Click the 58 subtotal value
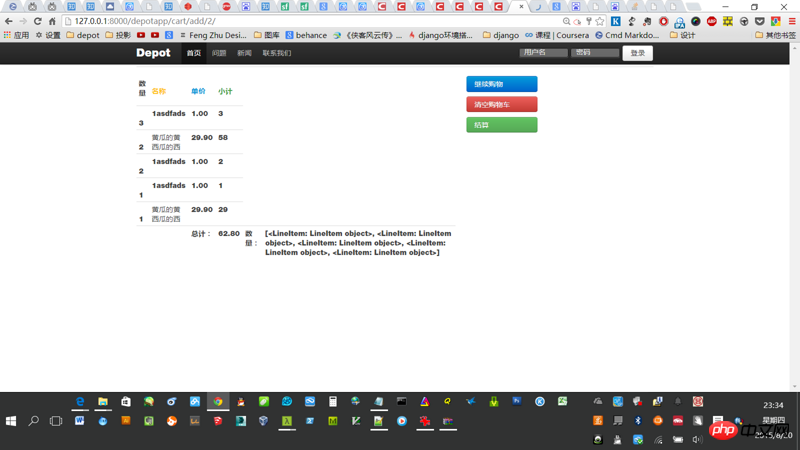The width and height of the screenshot is (800, 450). coord(223,137)
